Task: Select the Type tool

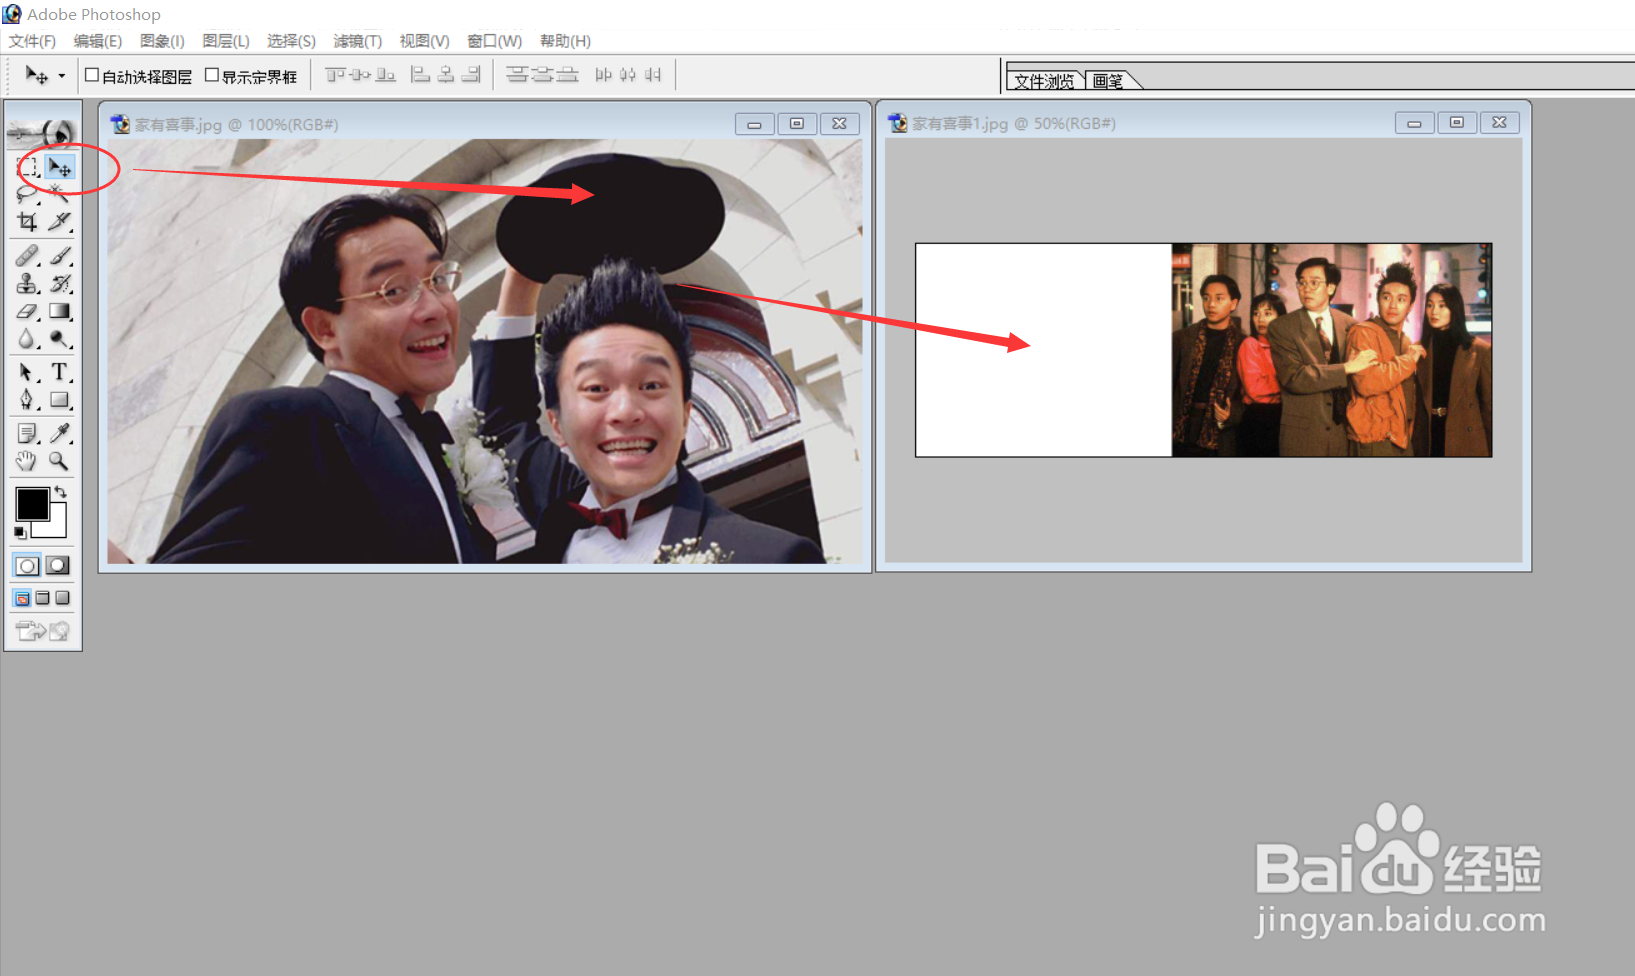Action: click(59, 372)
